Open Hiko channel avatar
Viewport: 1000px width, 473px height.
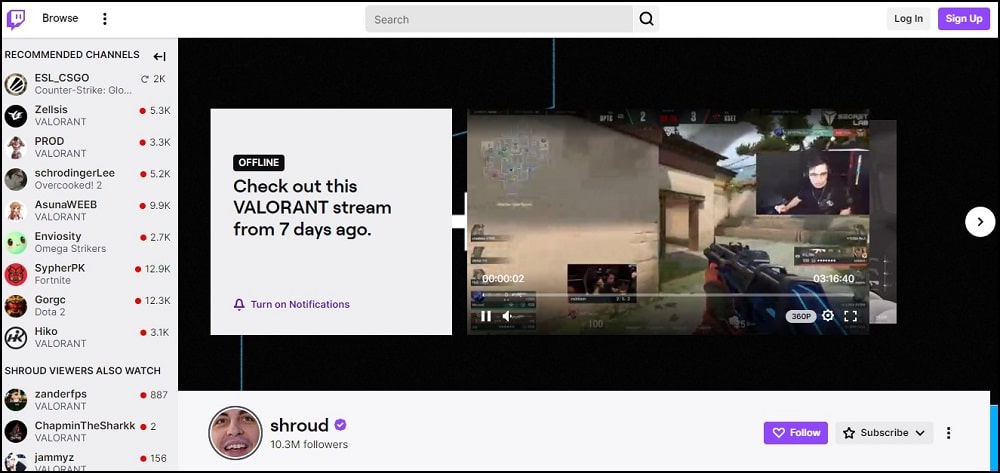tap(16, 337)
